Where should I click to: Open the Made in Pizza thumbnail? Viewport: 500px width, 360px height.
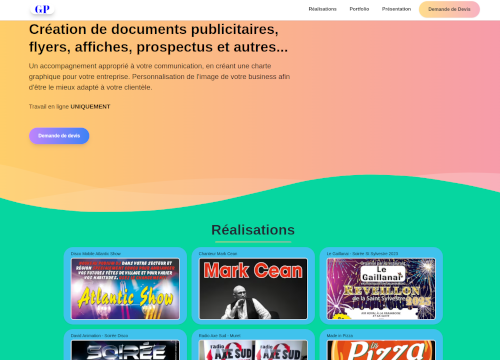pos(381,350)
